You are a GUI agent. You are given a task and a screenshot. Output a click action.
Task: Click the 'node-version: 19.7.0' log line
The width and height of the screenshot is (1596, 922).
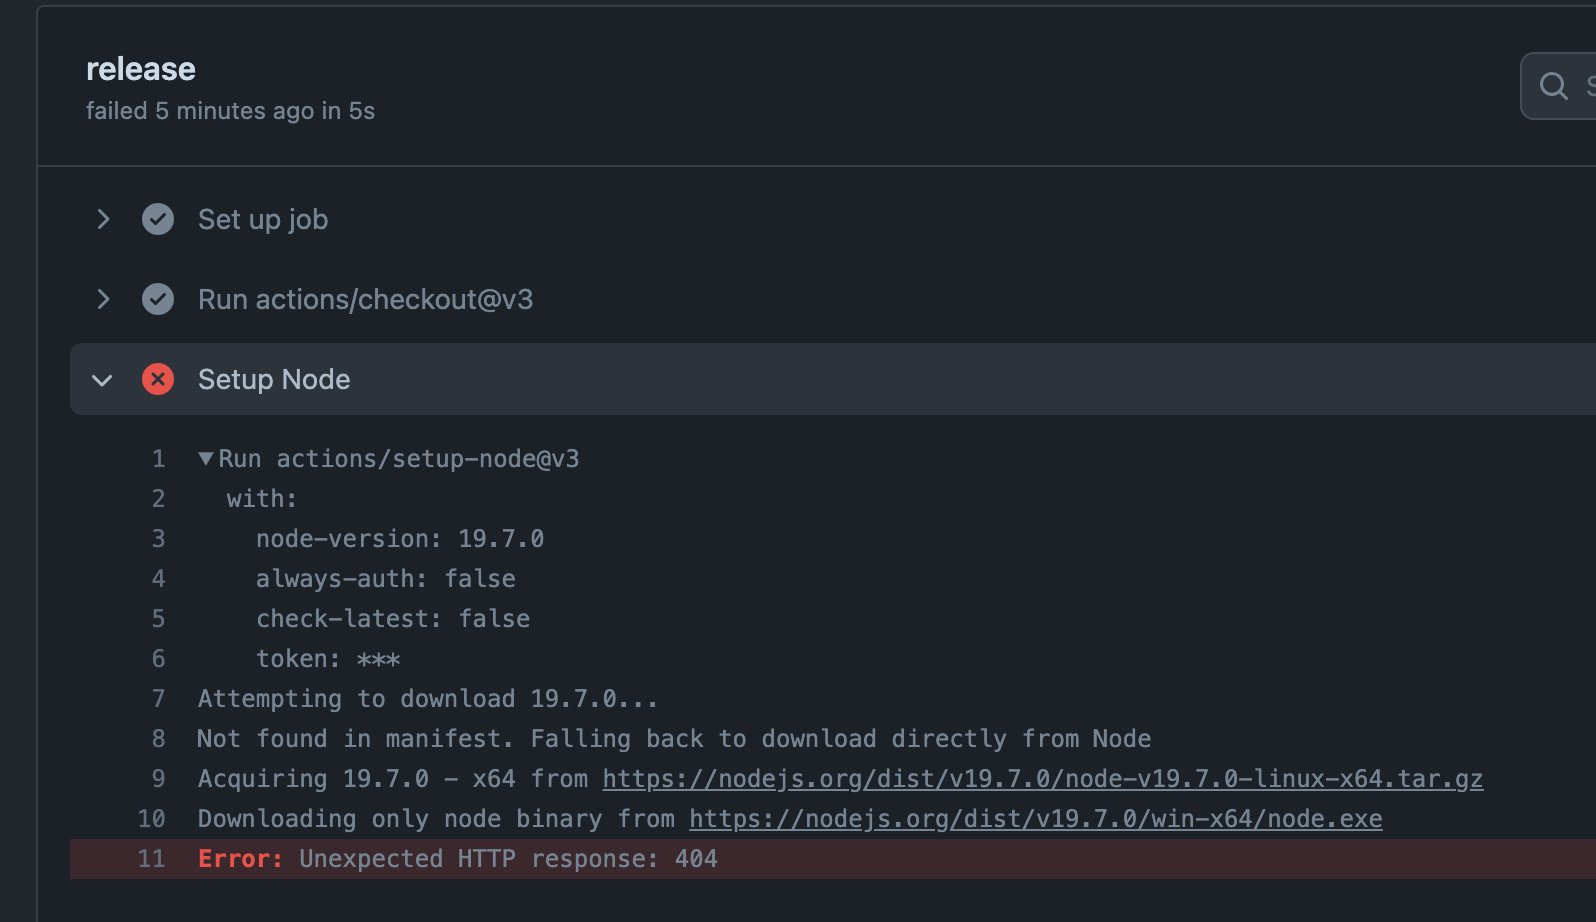(x=400, y=539)
